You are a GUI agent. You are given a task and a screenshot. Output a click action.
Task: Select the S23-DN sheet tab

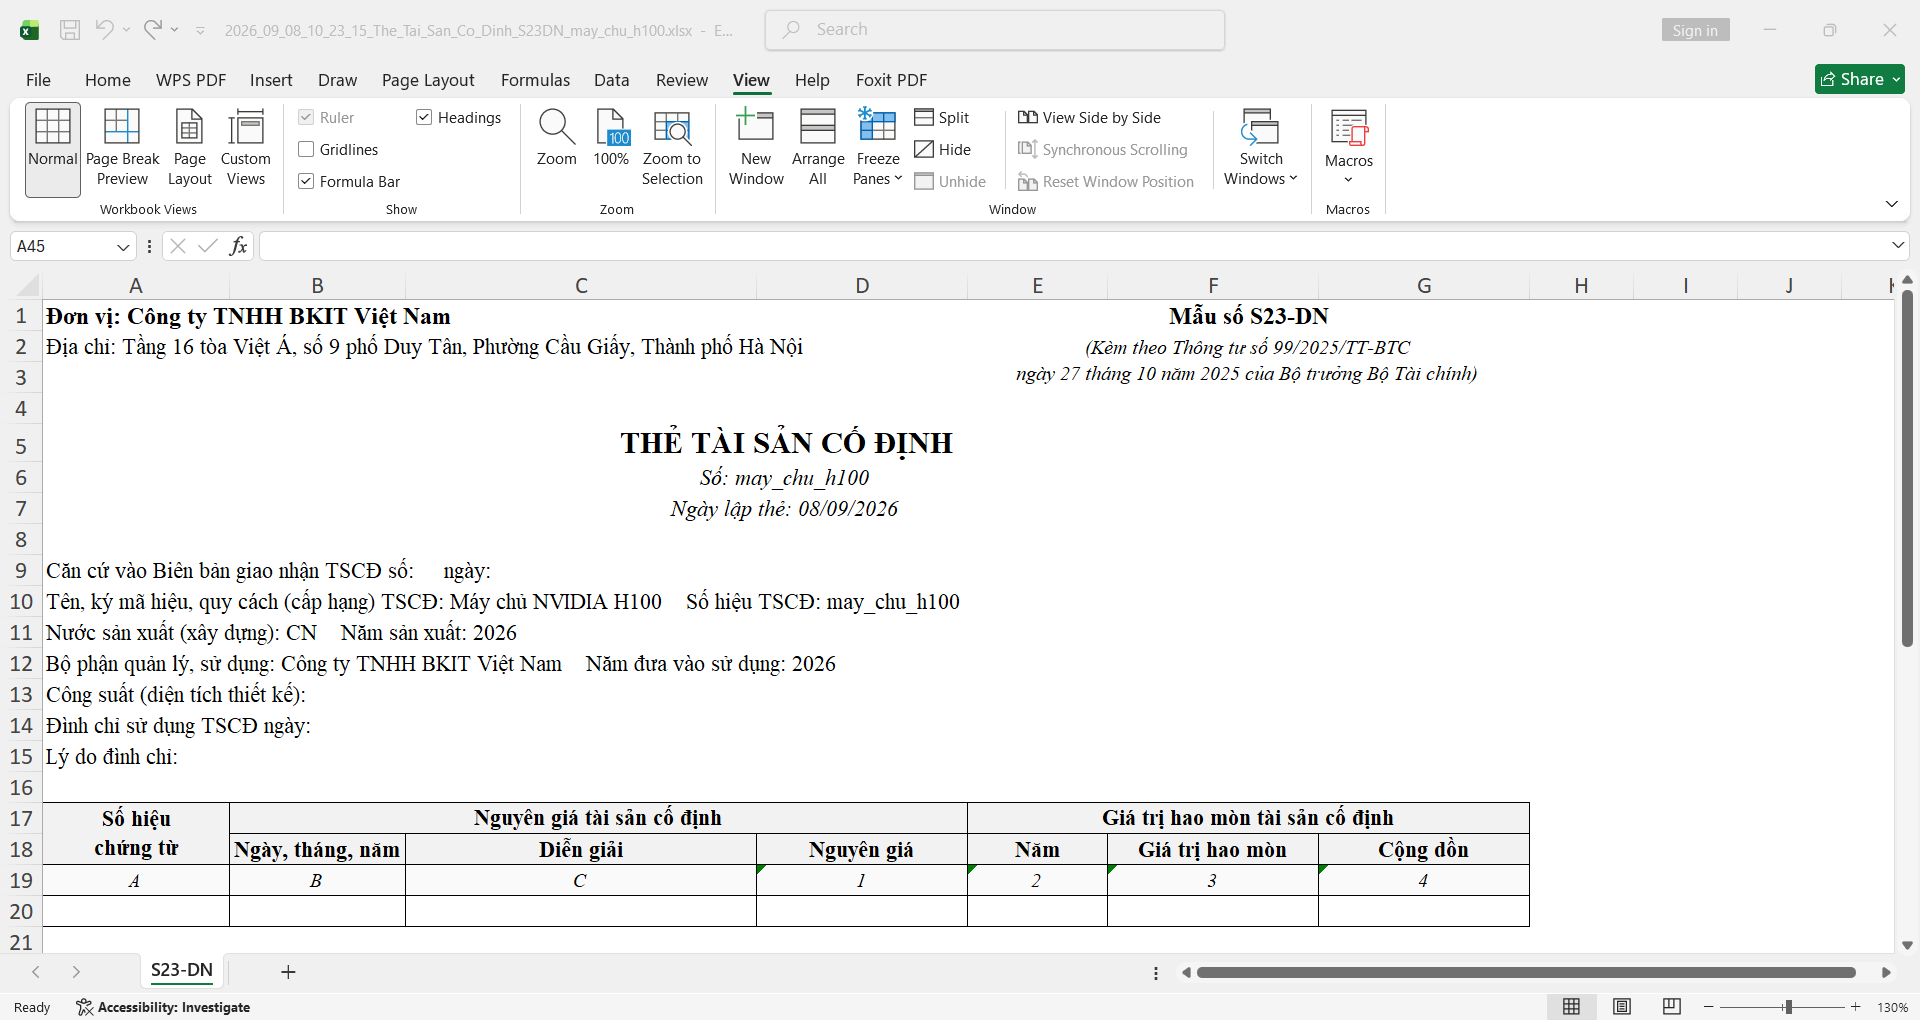coord(182,971)
